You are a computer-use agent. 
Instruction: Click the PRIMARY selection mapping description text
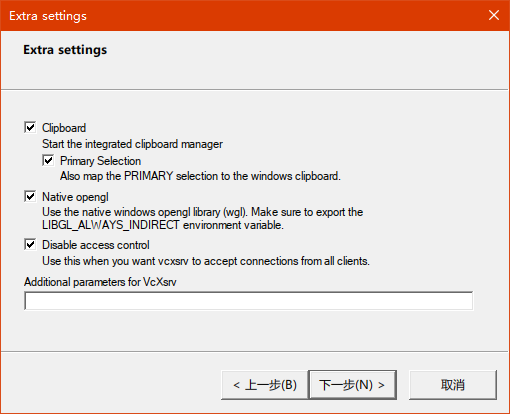click(200, 176)
